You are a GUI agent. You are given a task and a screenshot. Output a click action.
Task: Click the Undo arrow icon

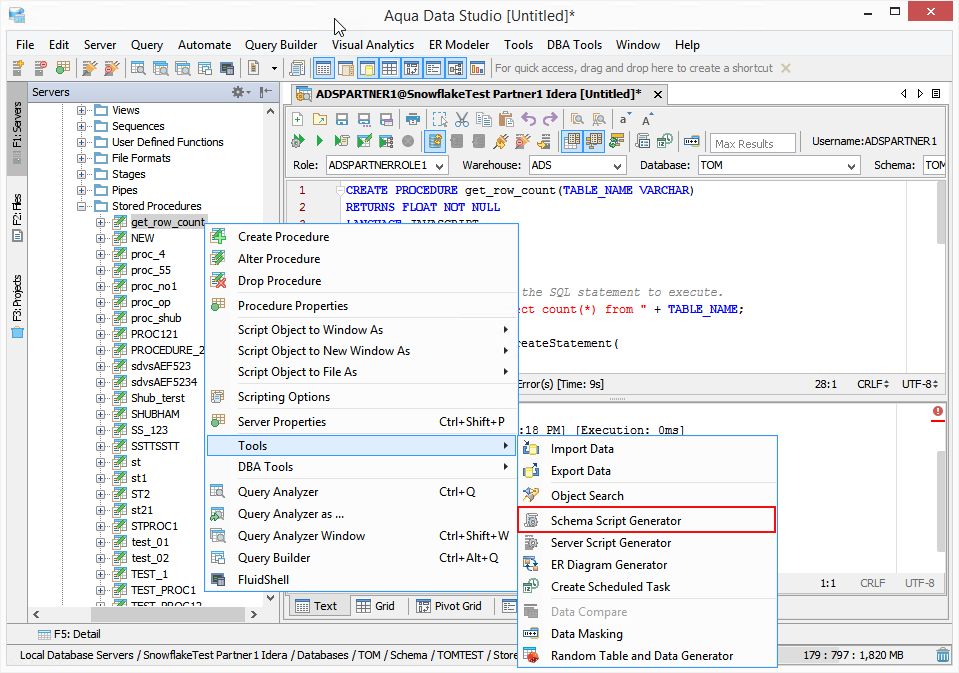[528, 119]
